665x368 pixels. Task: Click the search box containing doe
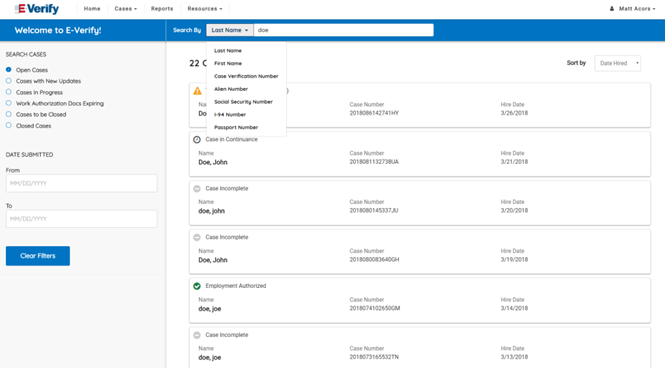coord(344,30)
